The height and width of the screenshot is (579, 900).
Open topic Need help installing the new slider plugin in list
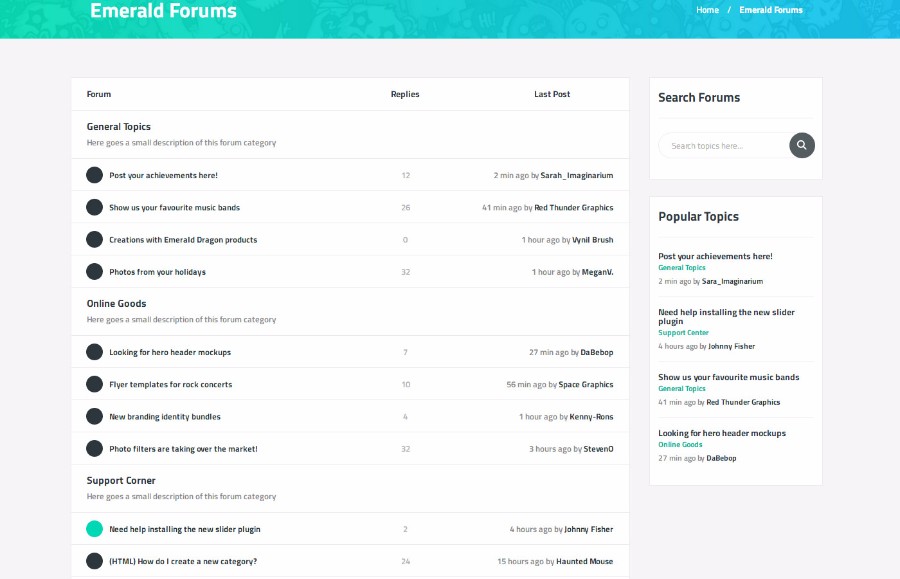click(x=185, y=529)
